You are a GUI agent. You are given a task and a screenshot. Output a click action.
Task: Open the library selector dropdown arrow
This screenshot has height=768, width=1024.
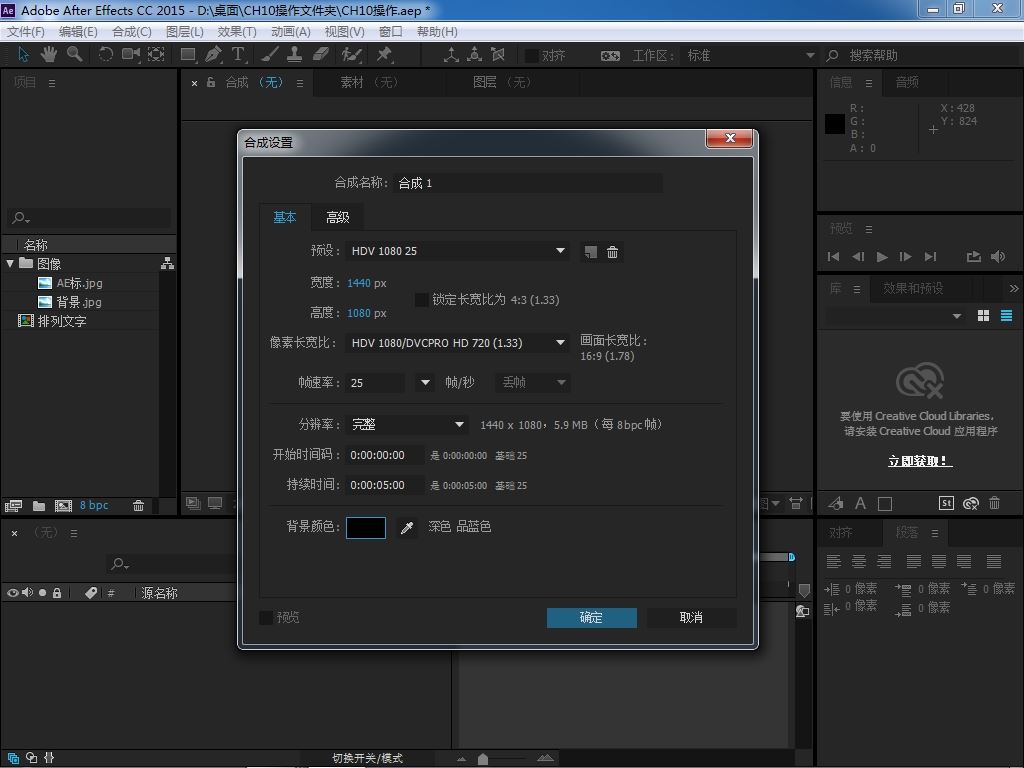(x=957, y=316)
